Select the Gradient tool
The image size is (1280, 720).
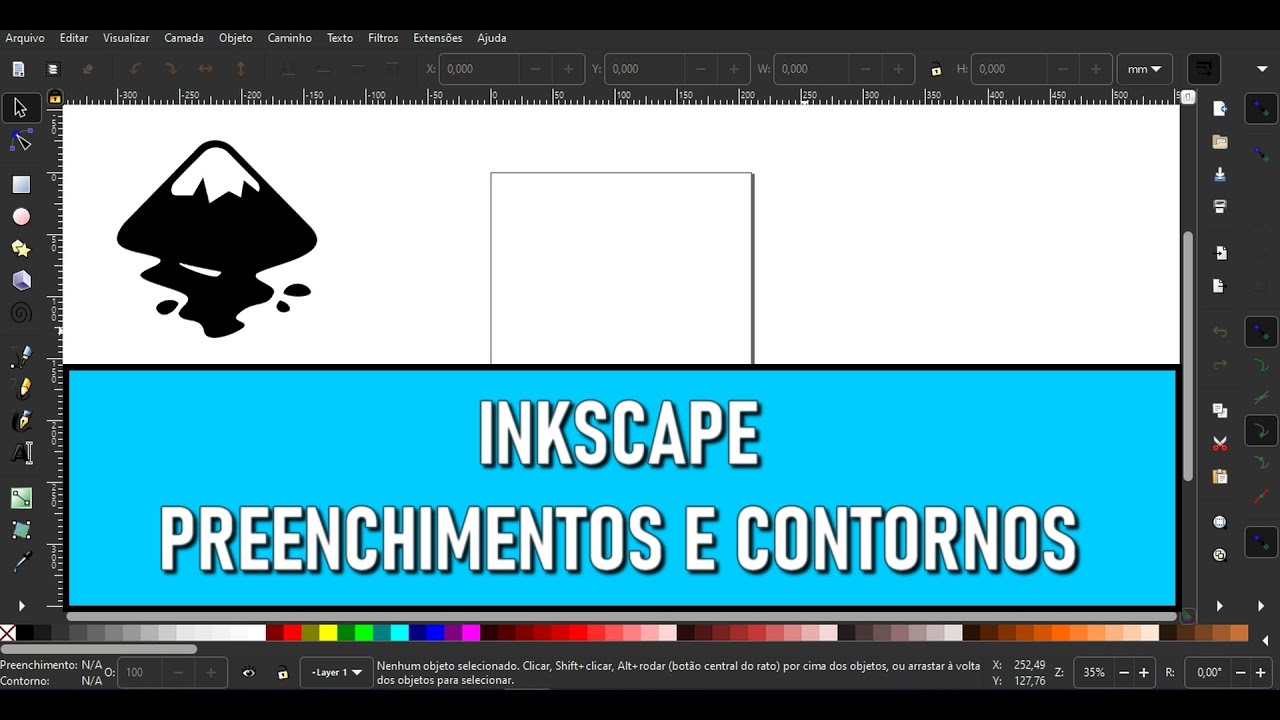click(21, 497)
